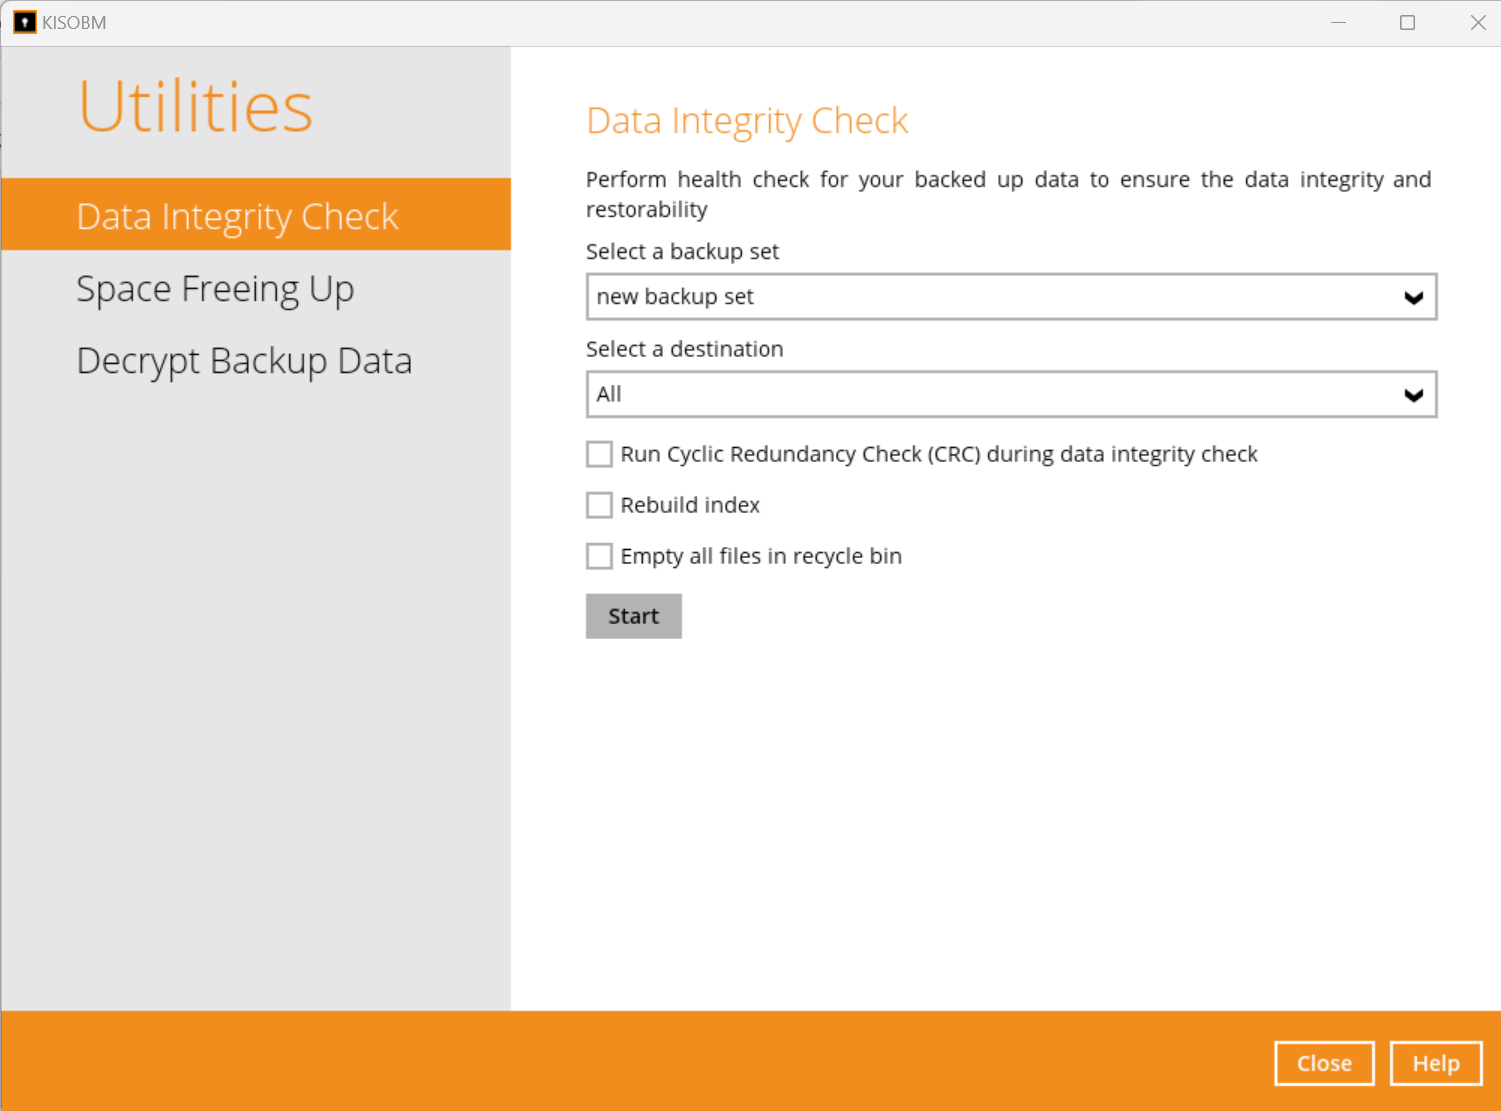Open the Decrypt Backup Data section
This screenshot has height=1111, width=1501.
point(244,361)
